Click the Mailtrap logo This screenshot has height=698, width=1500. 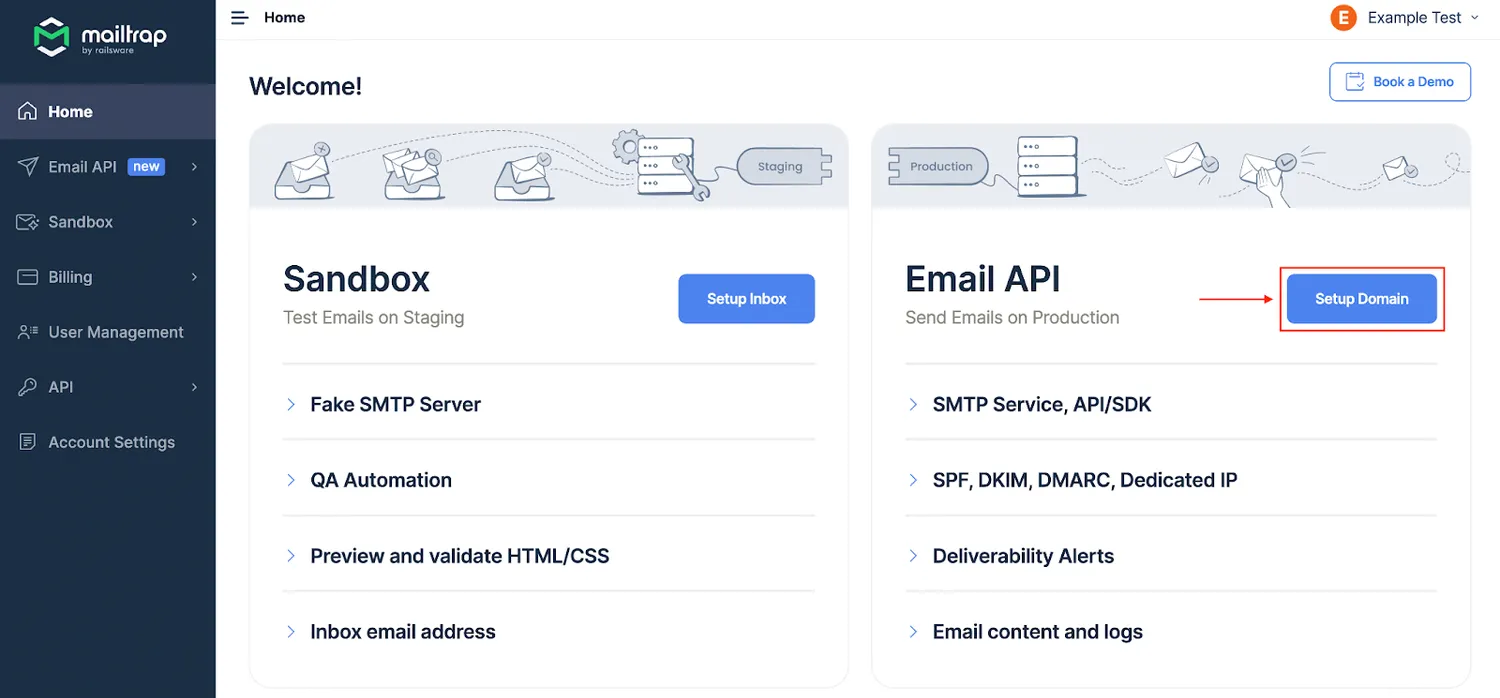(x=100, y=37)
